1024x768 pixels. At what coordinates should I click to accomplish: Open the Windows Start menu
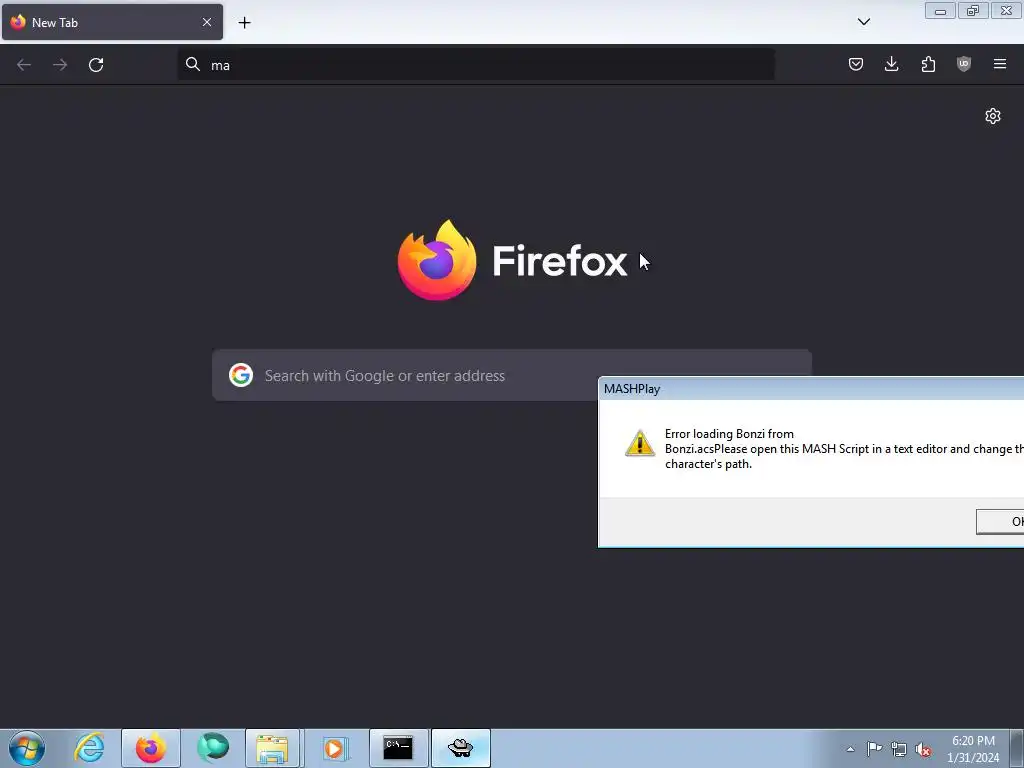pos(27,748)
